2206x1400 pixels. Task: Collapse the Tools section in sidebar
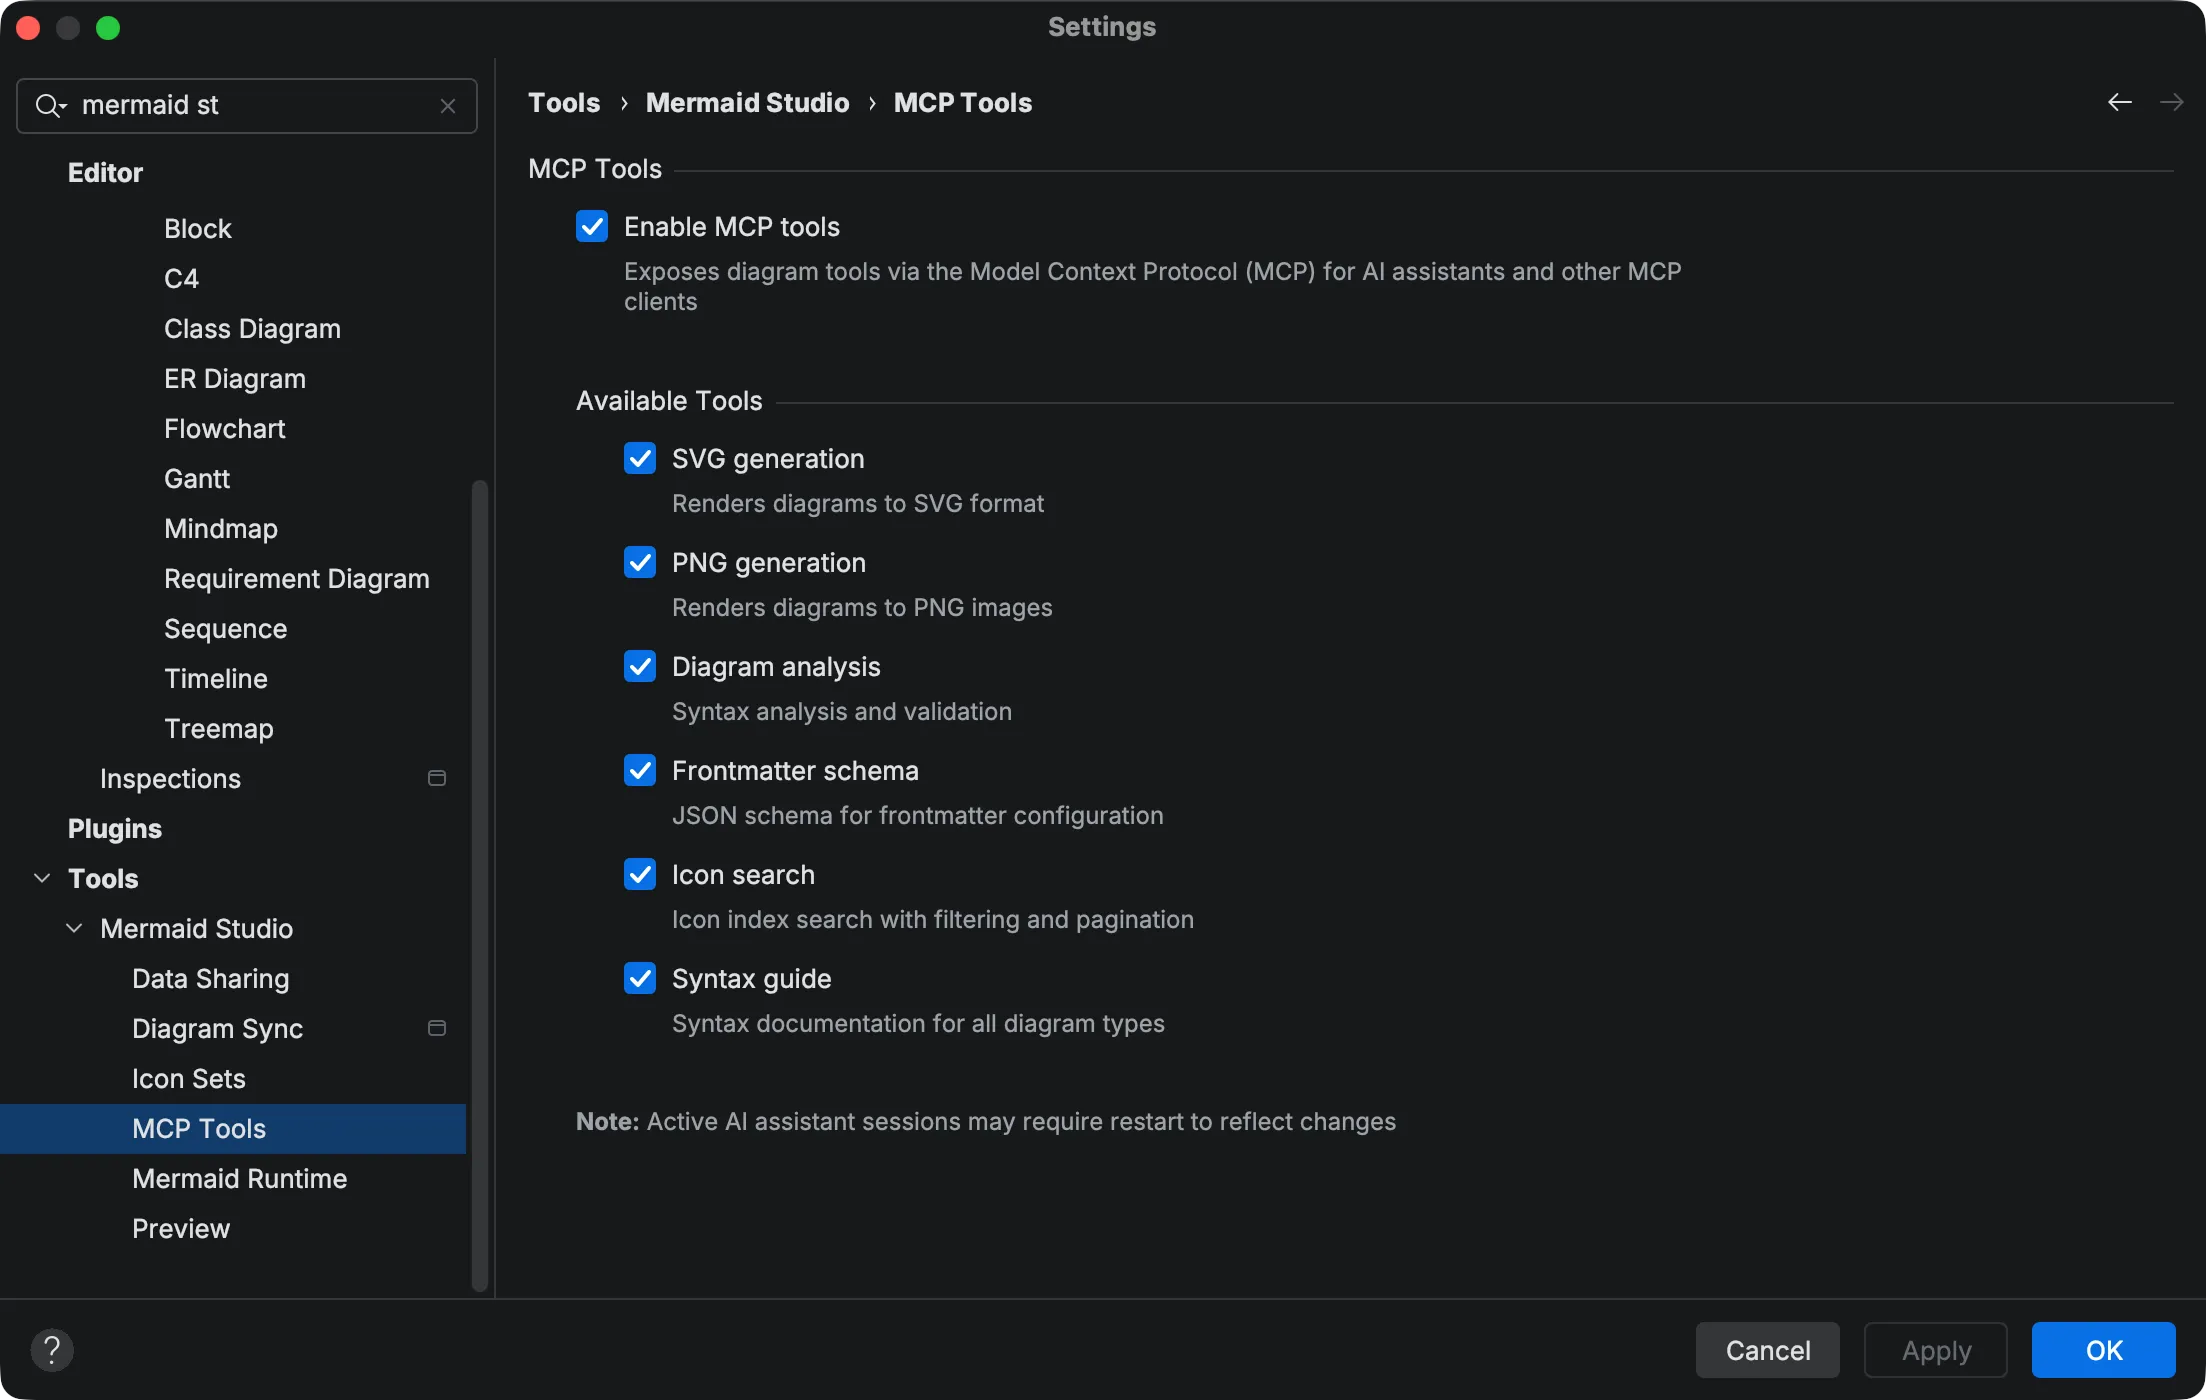pos(41,877)
